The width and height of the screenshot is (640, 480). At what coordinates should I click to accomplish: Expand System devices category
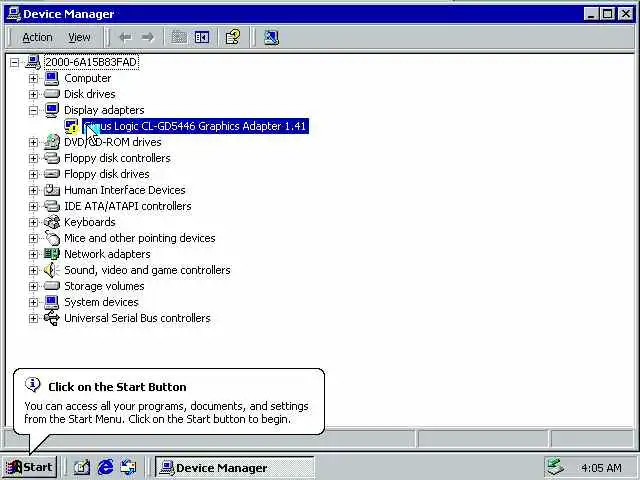click(33, 302)
